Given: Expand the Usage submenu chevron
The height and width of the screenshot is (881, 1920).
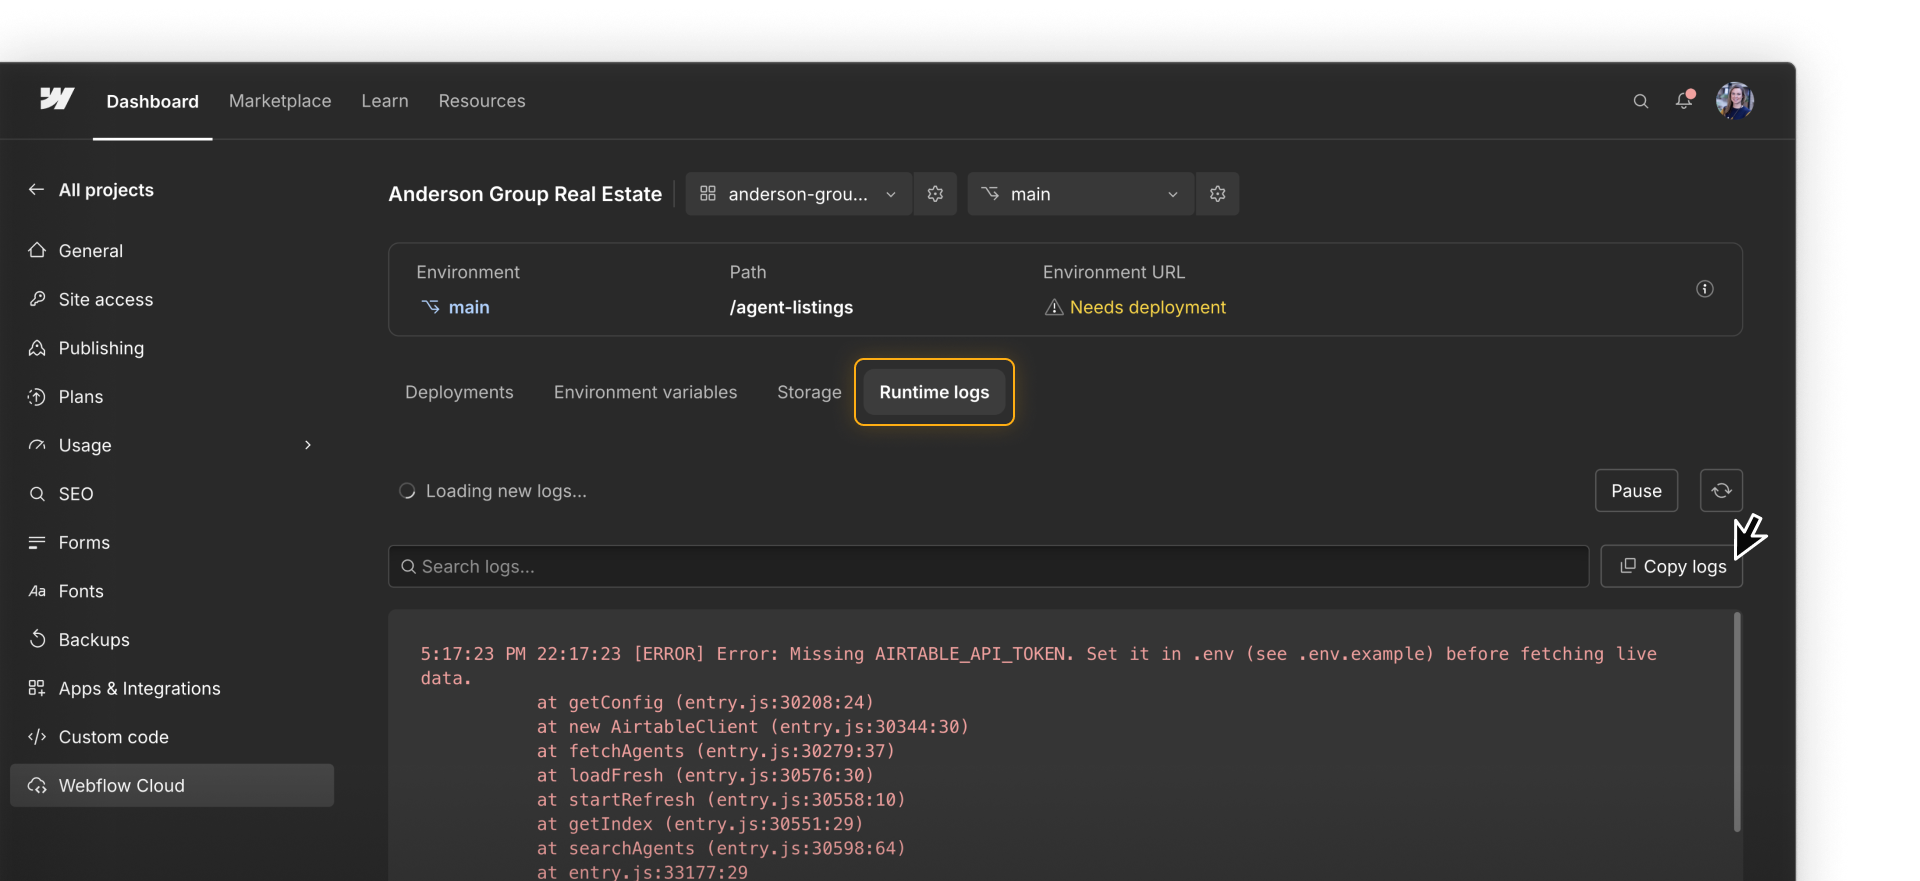Looking at the screenshot, I should click(x=308, y=445).
